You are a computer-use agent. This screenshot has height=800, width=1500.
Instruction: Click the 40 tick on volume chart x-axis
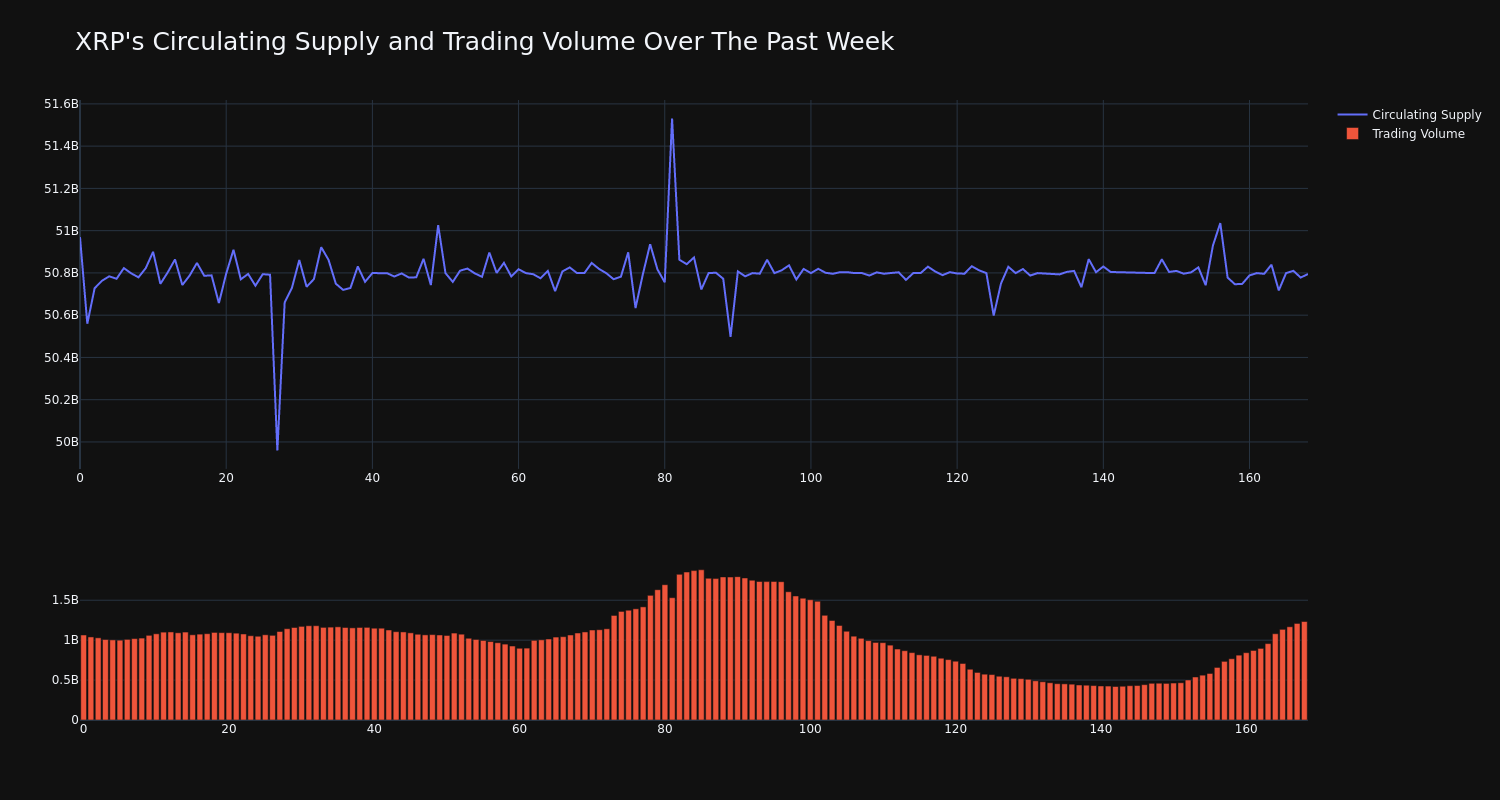coord(374,729)
